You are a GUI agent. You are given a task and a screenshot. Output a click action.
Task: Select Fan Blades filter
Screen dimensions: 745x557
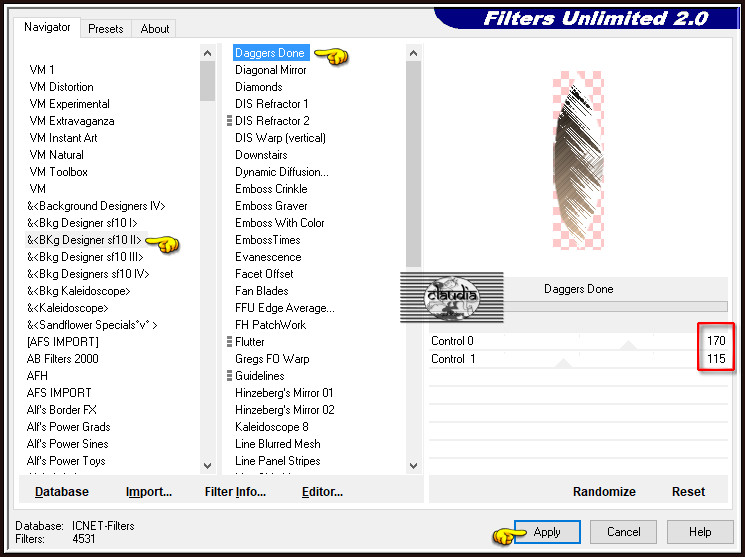pyautogui.click(x=261, y=291)
